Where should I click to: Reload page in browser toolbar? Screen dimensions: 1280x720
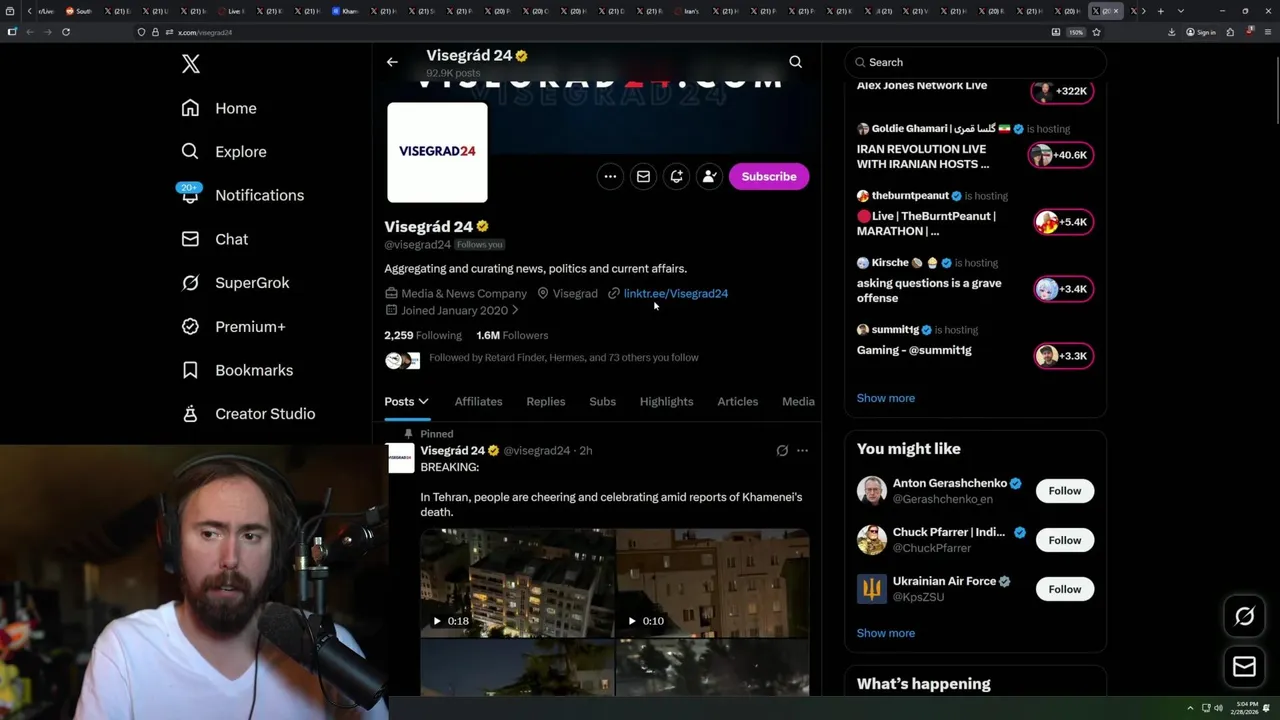(66, 32)
